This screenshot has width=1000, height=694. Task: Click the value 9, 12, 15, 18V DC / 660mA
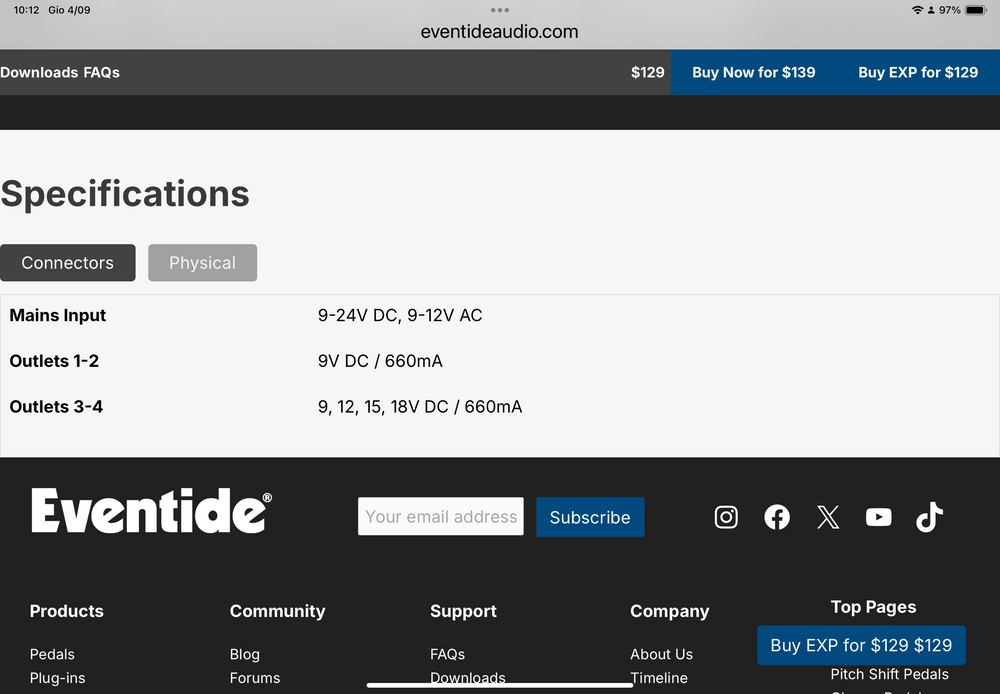point(420,407)
